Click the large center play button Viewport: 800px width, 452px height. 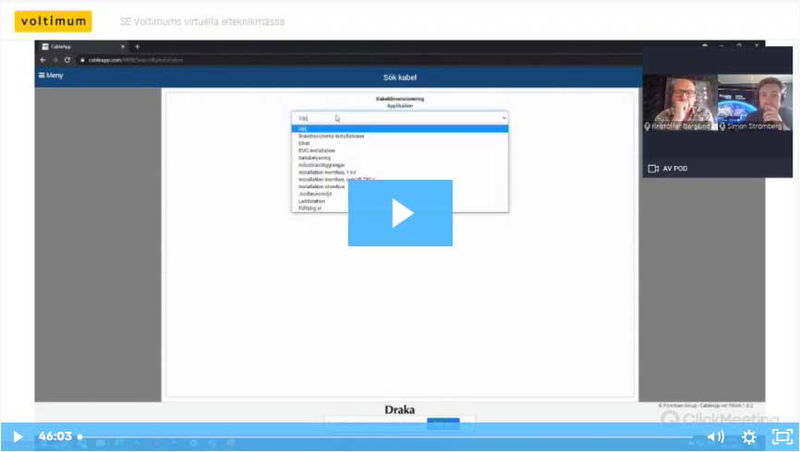[400, 213]
